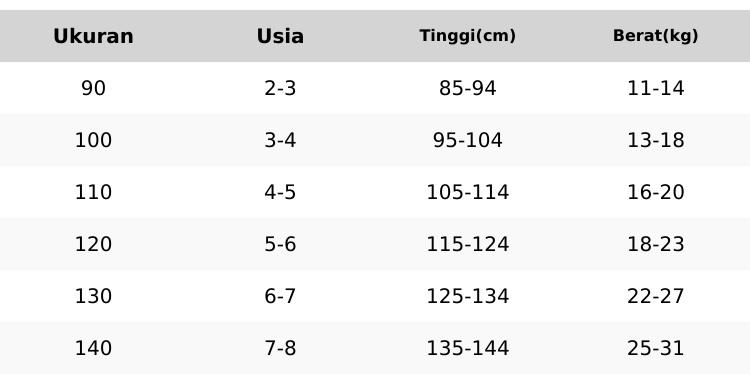Click weight range 11-14

coord(655,88)
